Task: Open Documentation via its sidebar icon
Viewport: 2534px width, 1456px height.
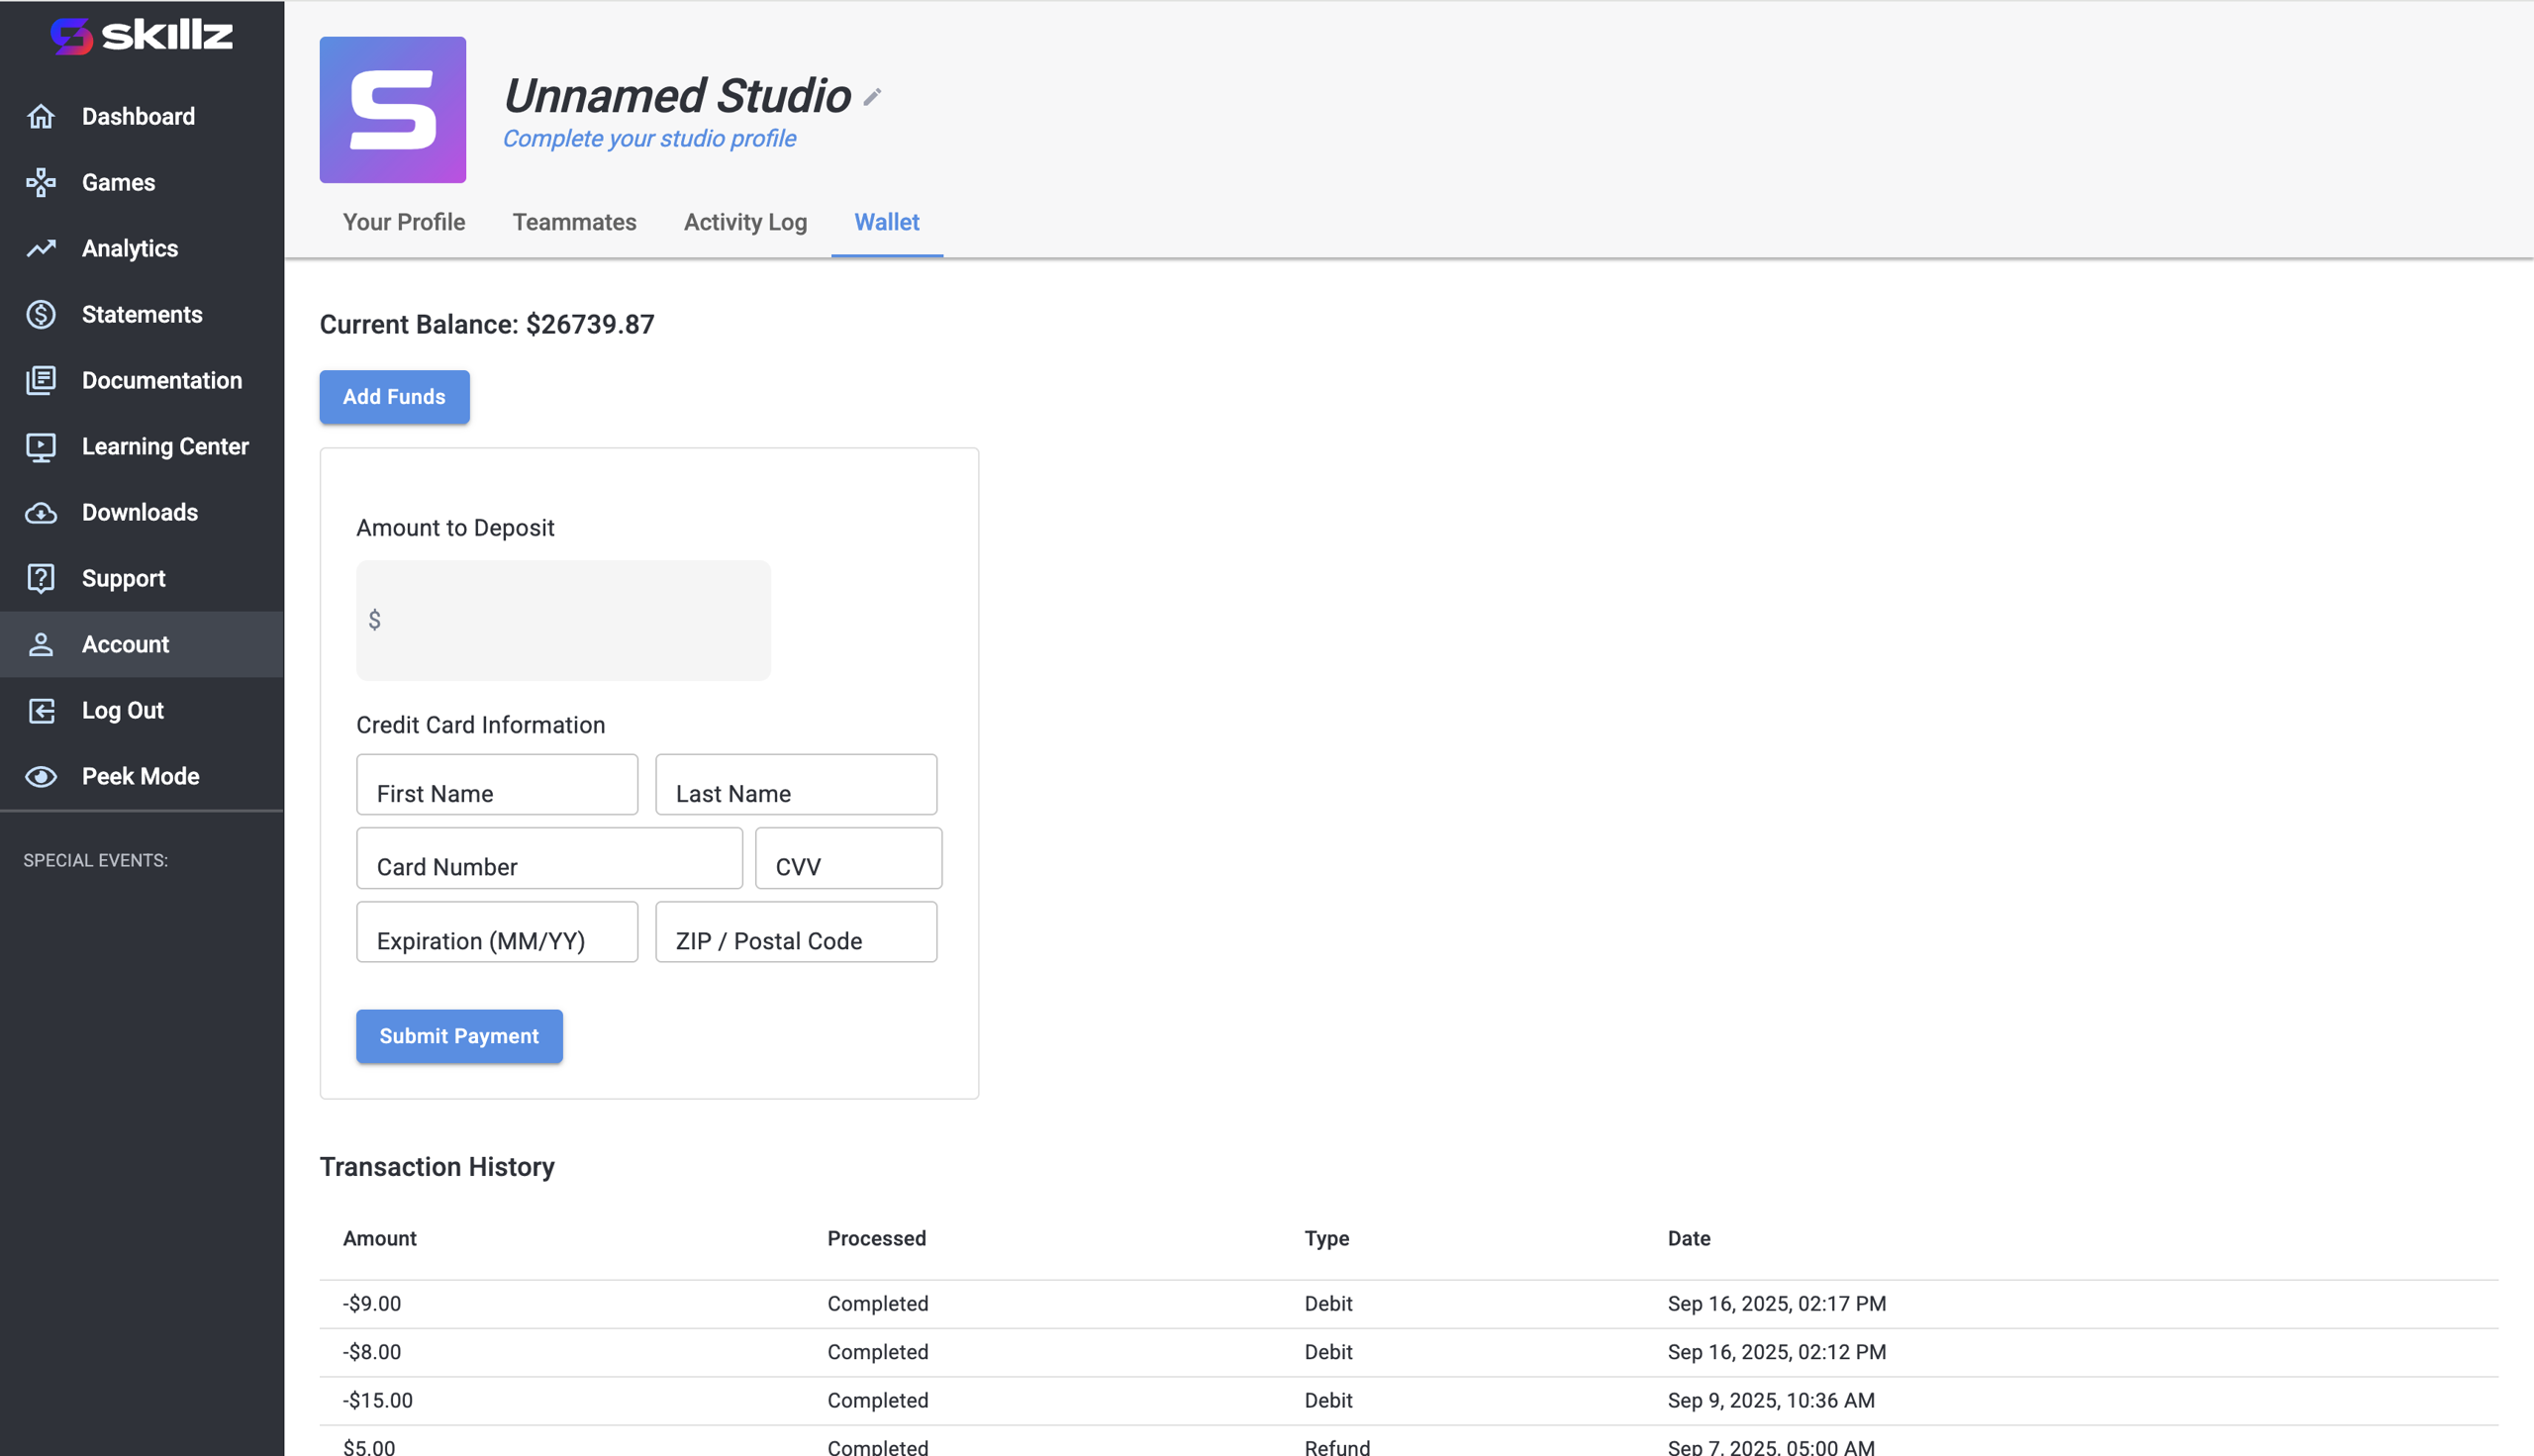Action: 41,380
